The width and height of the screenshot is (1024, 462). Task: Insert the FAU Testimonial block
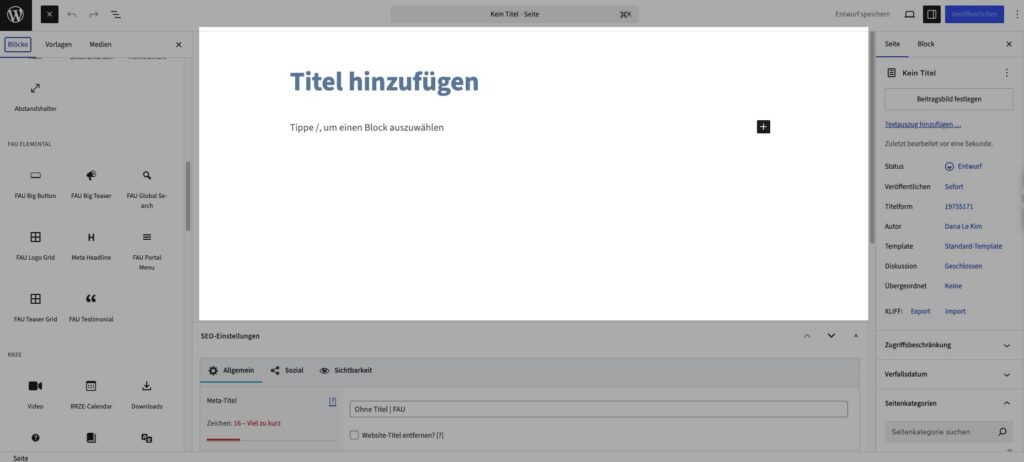[x=91, y=305]
